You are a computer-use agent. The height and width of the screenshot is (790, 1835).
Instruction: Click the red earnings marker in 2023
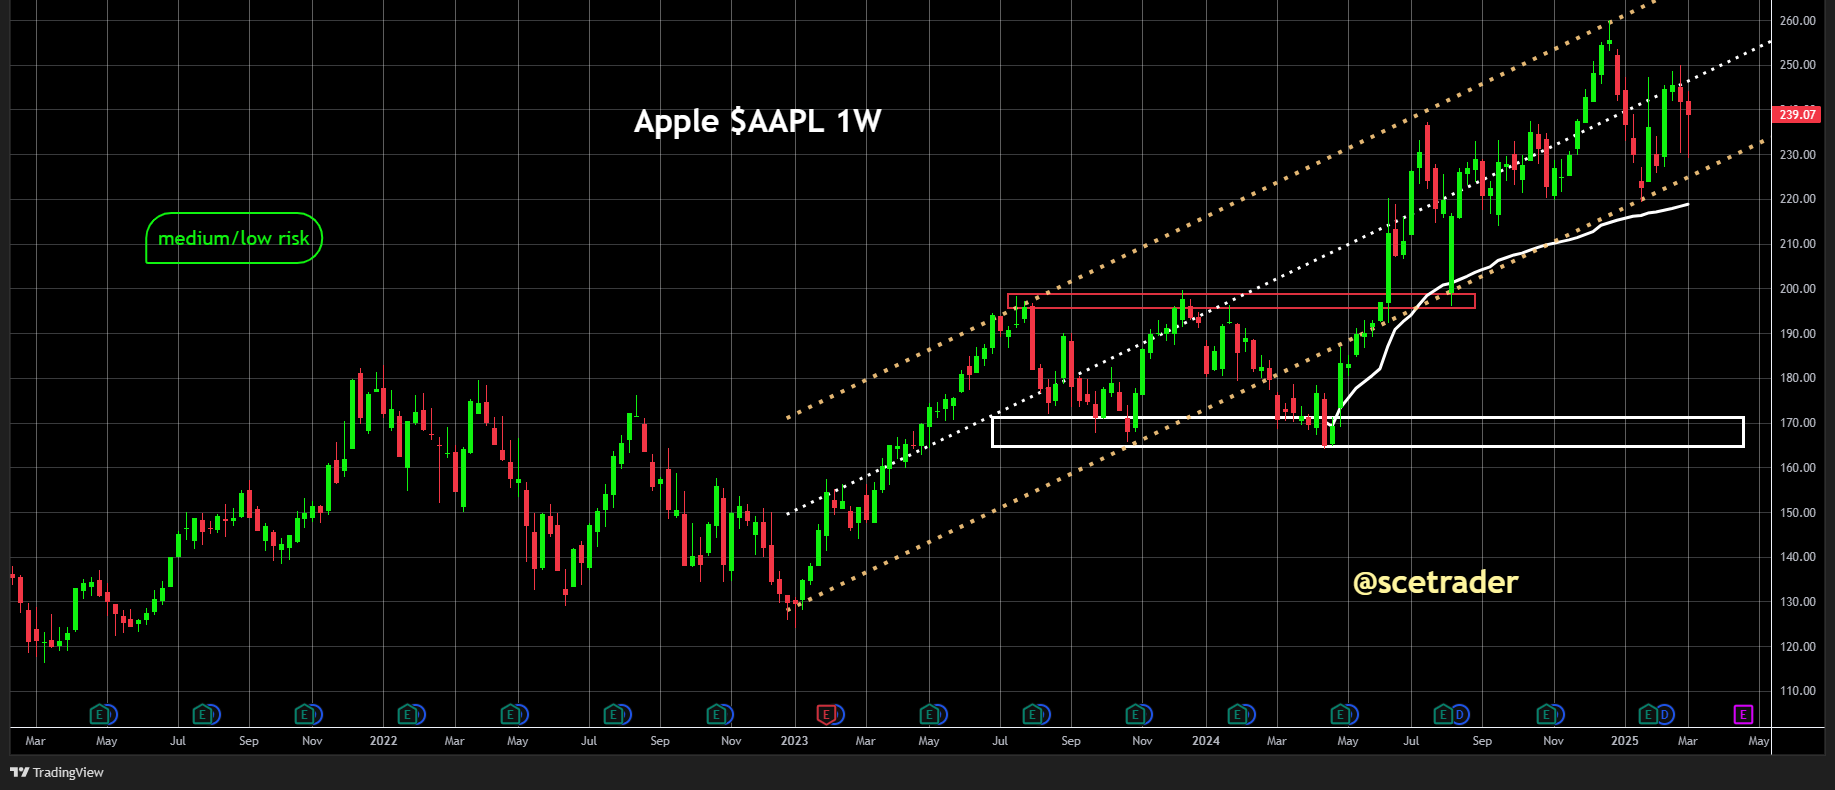click(827, 714)
